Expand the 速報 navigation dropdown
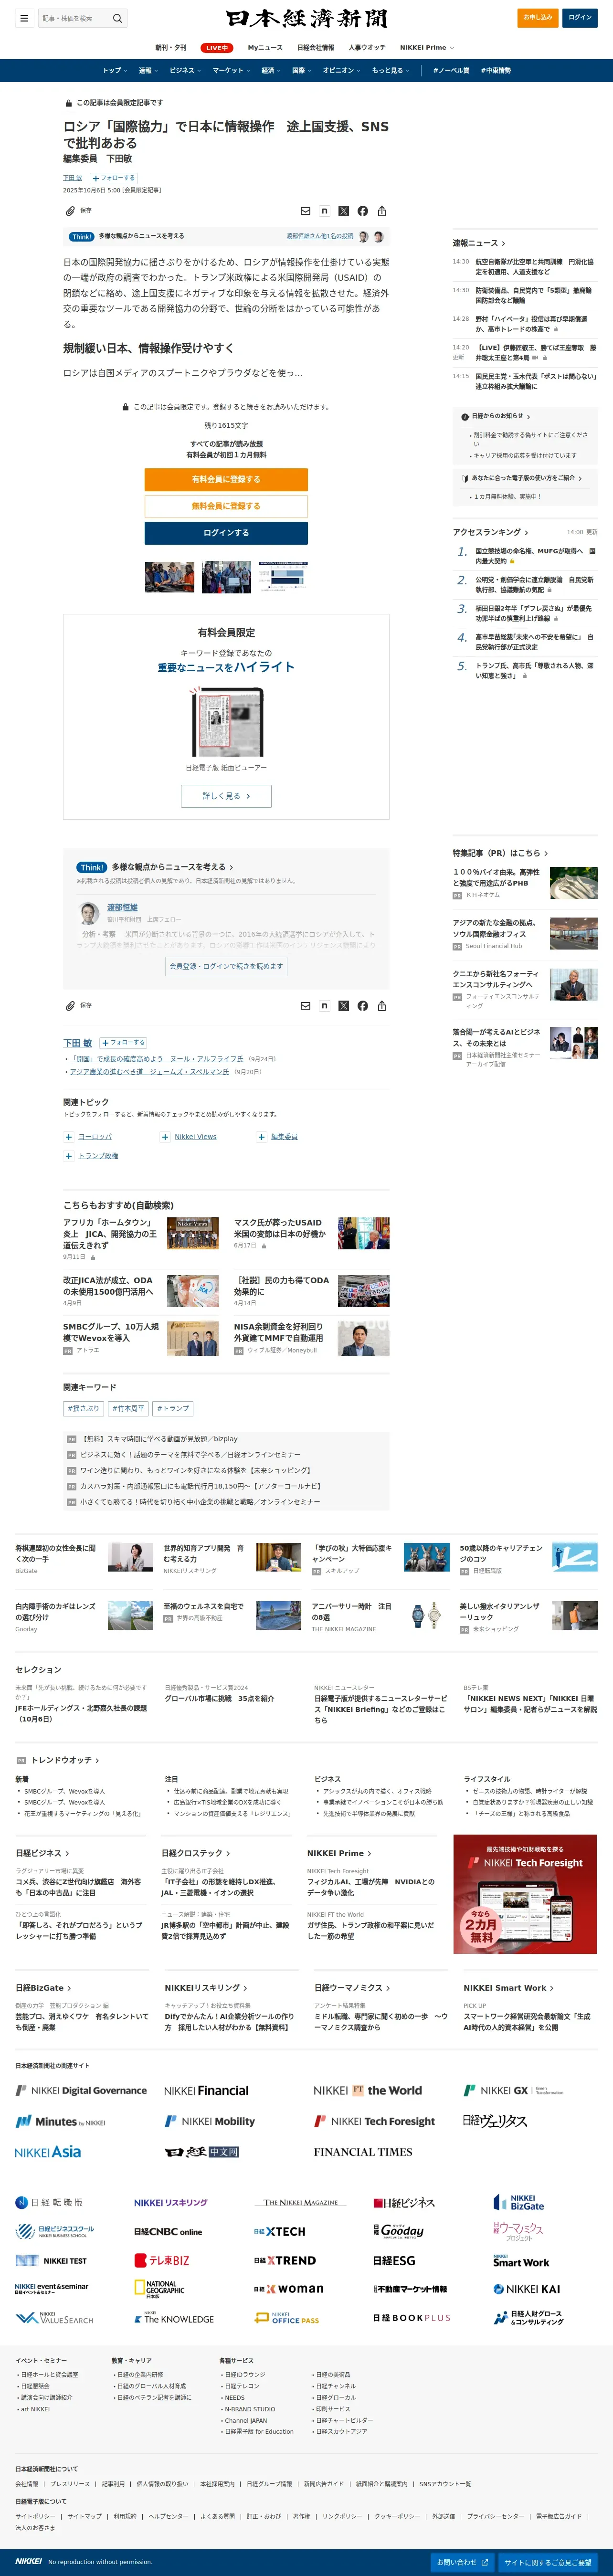Image resolution: width=613 pixels, height=2576 pixels. [148, 71]
